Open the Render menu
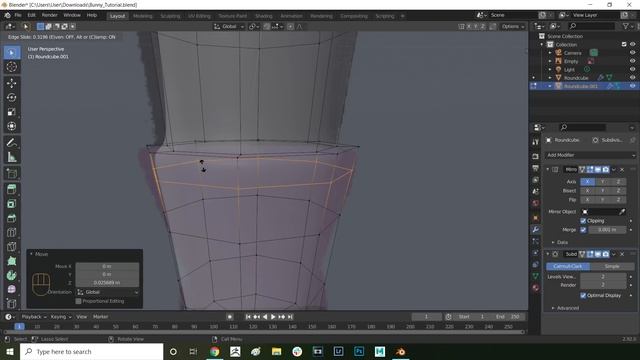 (50, 15)
